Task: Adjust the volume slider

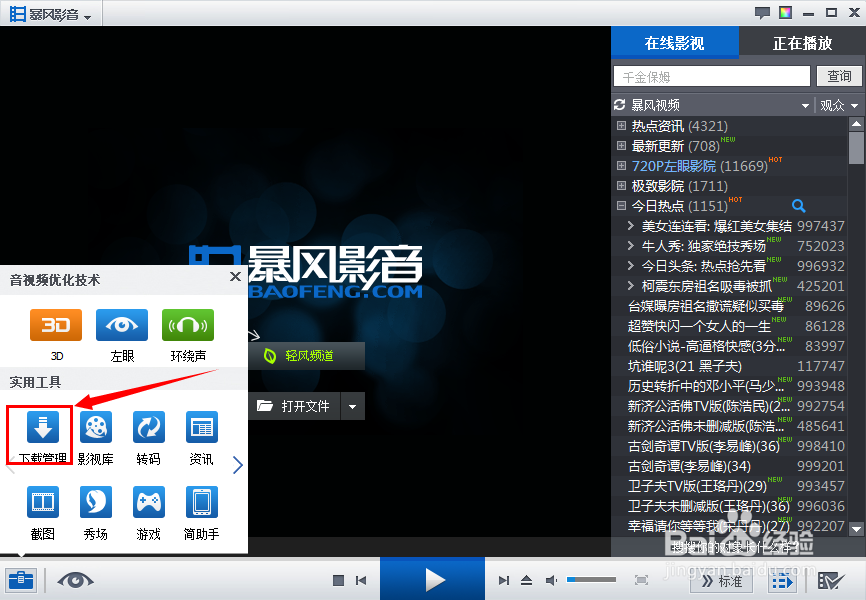Action: click(592, 580)
